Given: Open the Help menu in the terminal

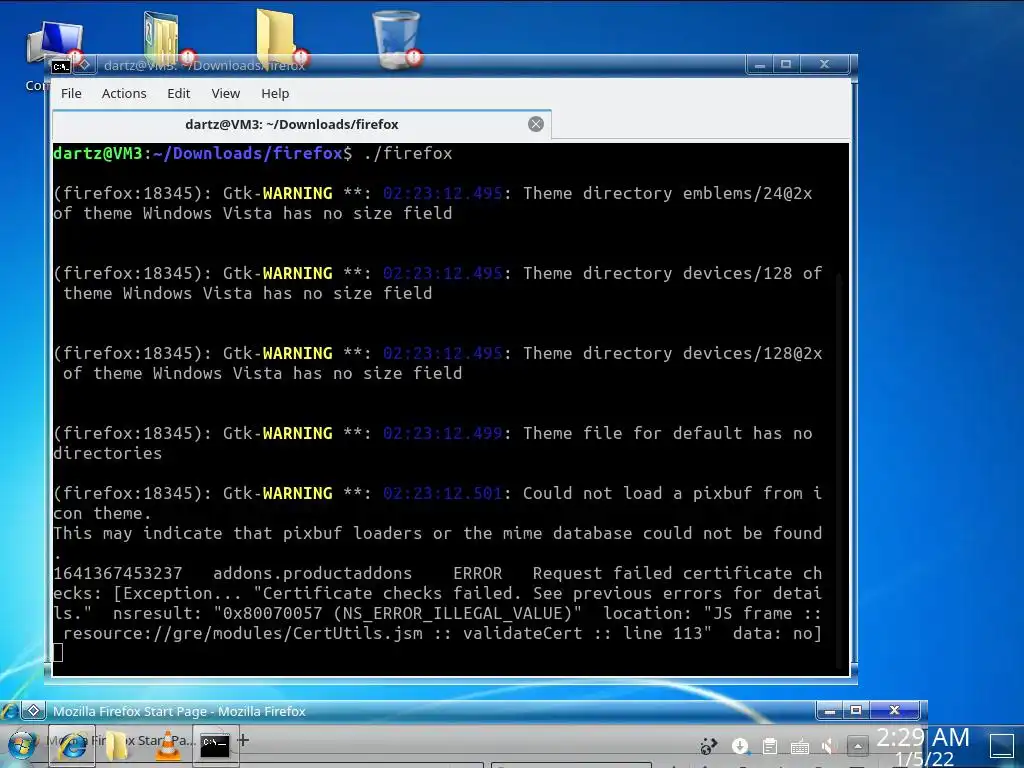Looking at the screenshot, I should click(275, 93).
